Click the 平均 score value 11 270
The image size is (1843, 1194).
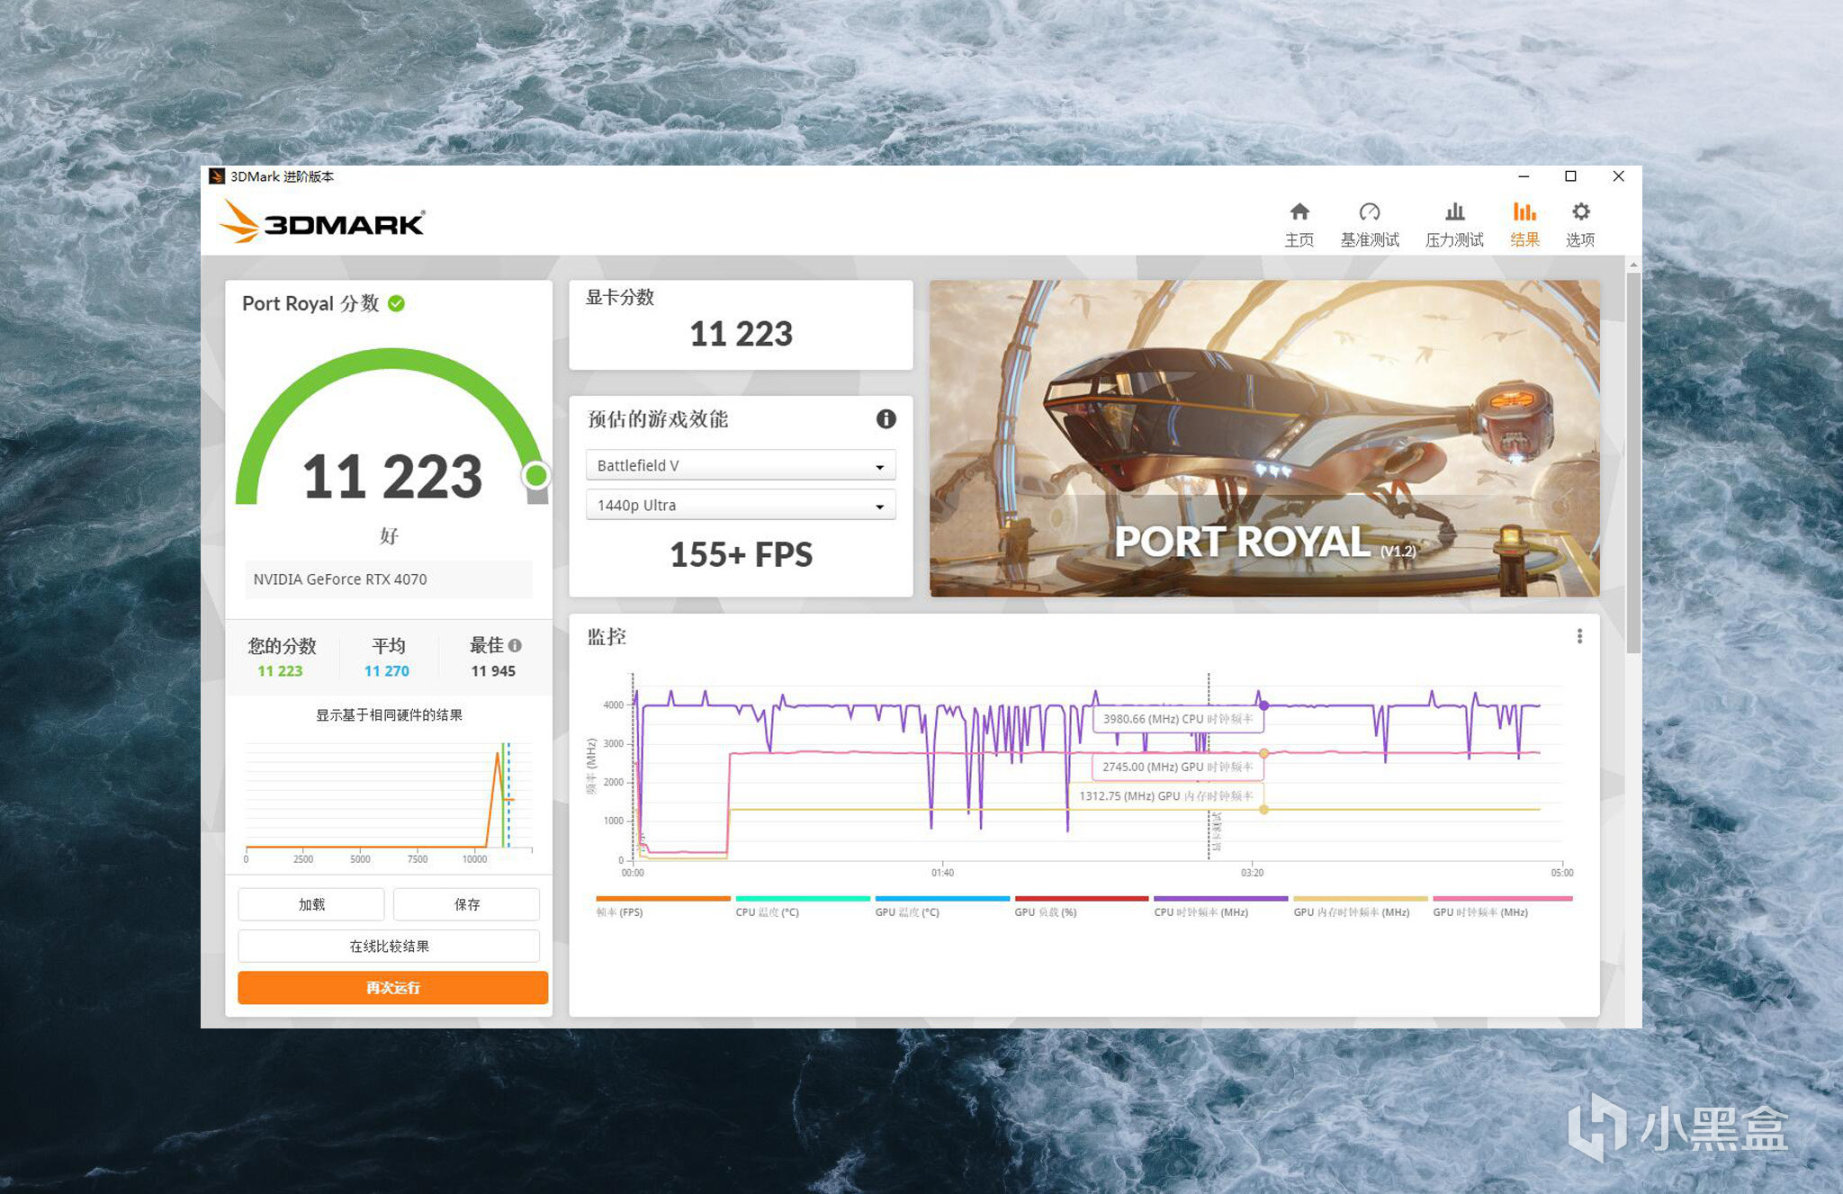pyautogui.click(x=386, y=671)
